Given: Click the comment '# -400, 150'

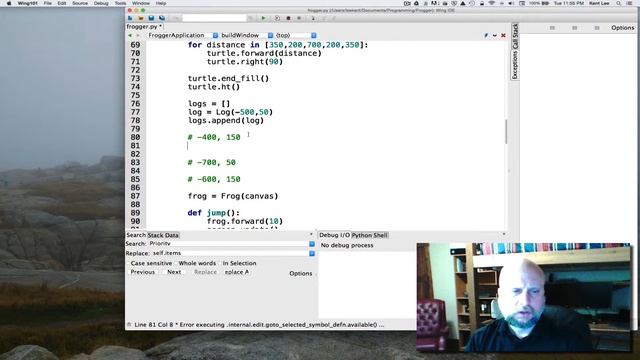Looking at the screenshot, I should point(214,137).
